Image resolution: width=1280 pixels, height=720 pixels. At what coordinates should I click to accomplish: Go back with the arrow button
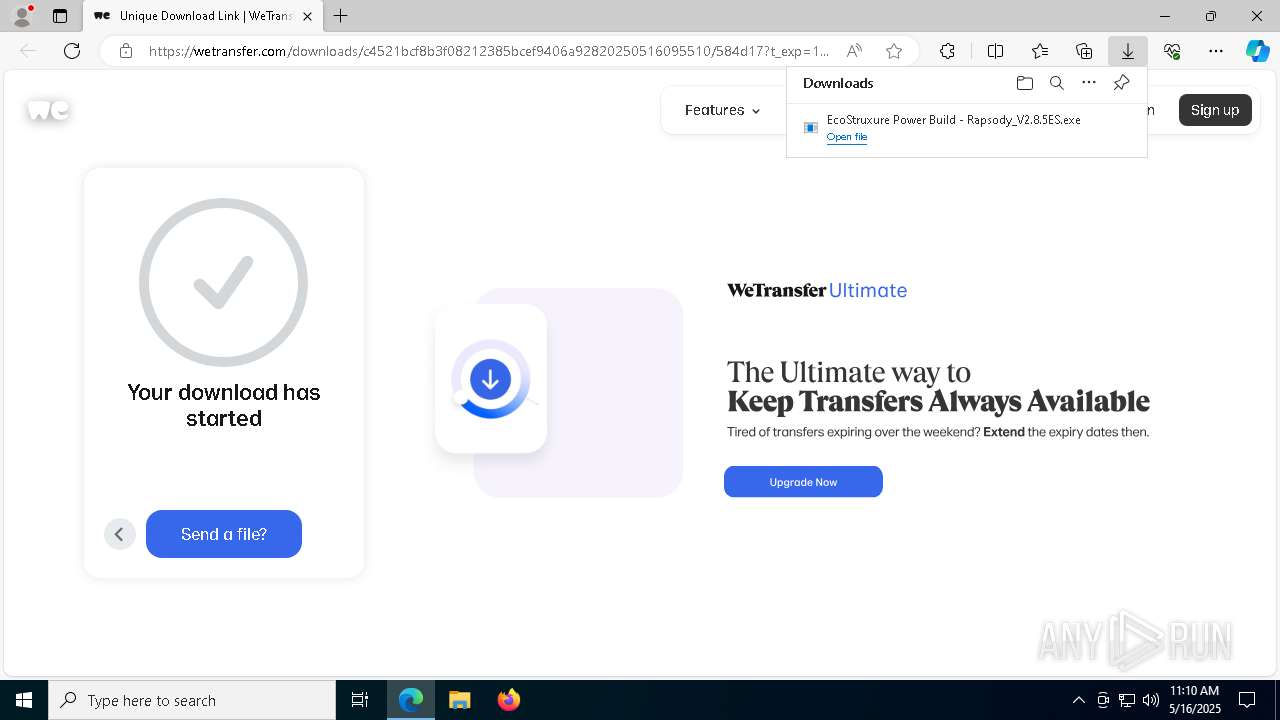(x=119, y=534)
